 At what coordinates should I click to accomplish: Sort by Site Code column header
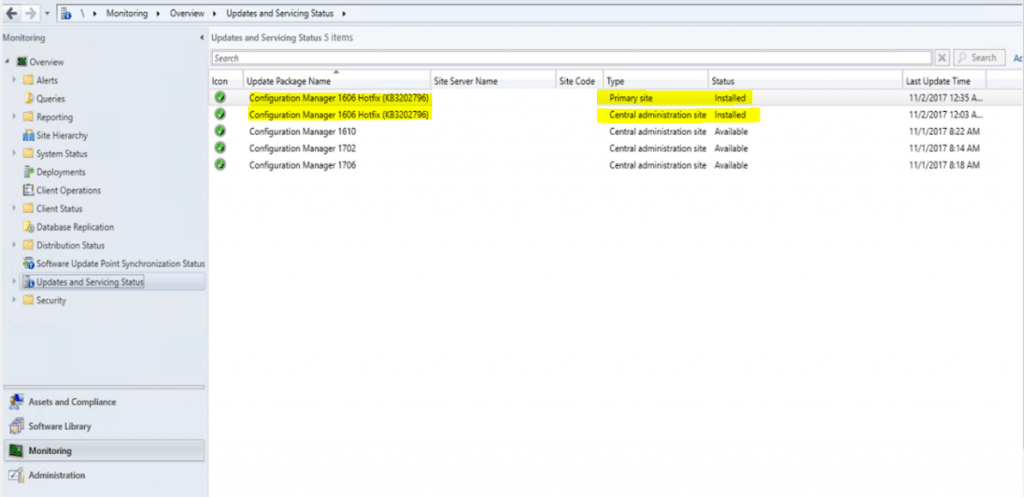(579, 81)
